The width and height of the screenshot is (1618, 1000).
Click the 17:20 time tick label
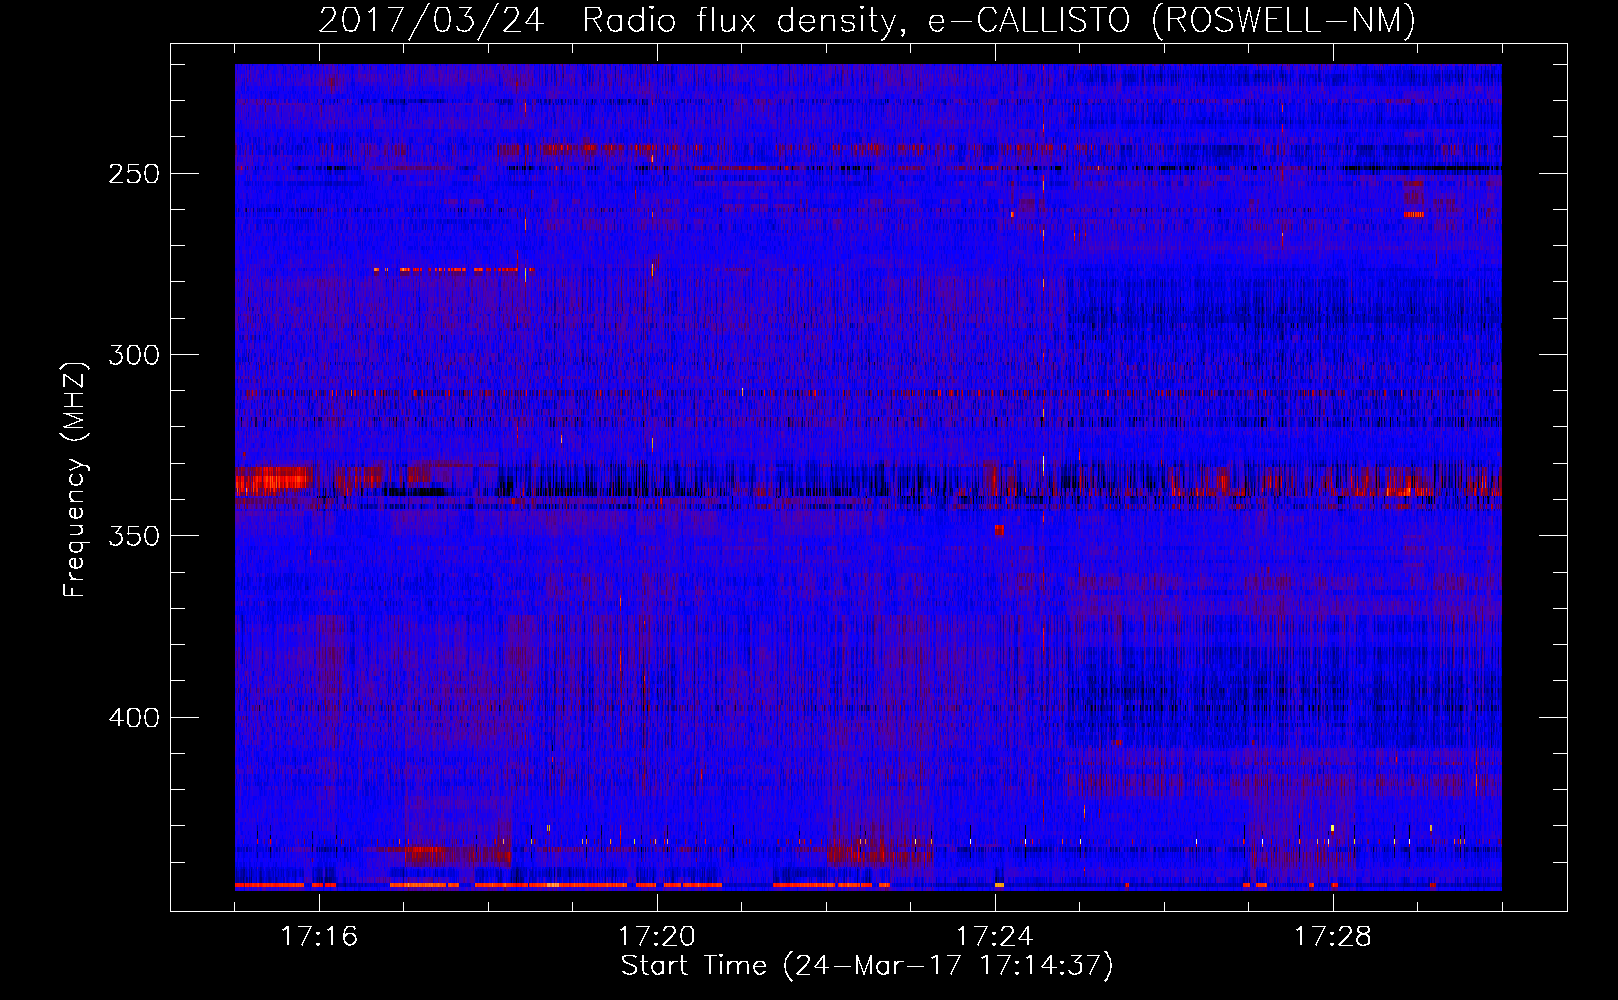pyautogui.click(x=657, y=937)
